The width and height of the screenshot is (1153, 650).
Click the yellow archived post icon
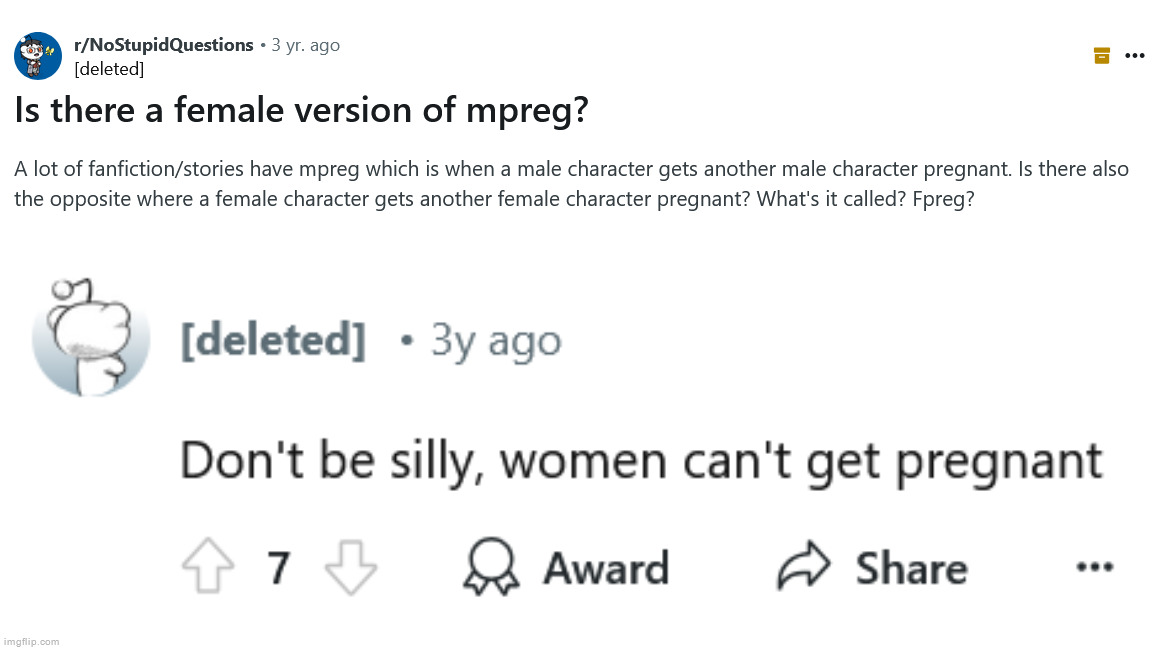coord(1102,56)
